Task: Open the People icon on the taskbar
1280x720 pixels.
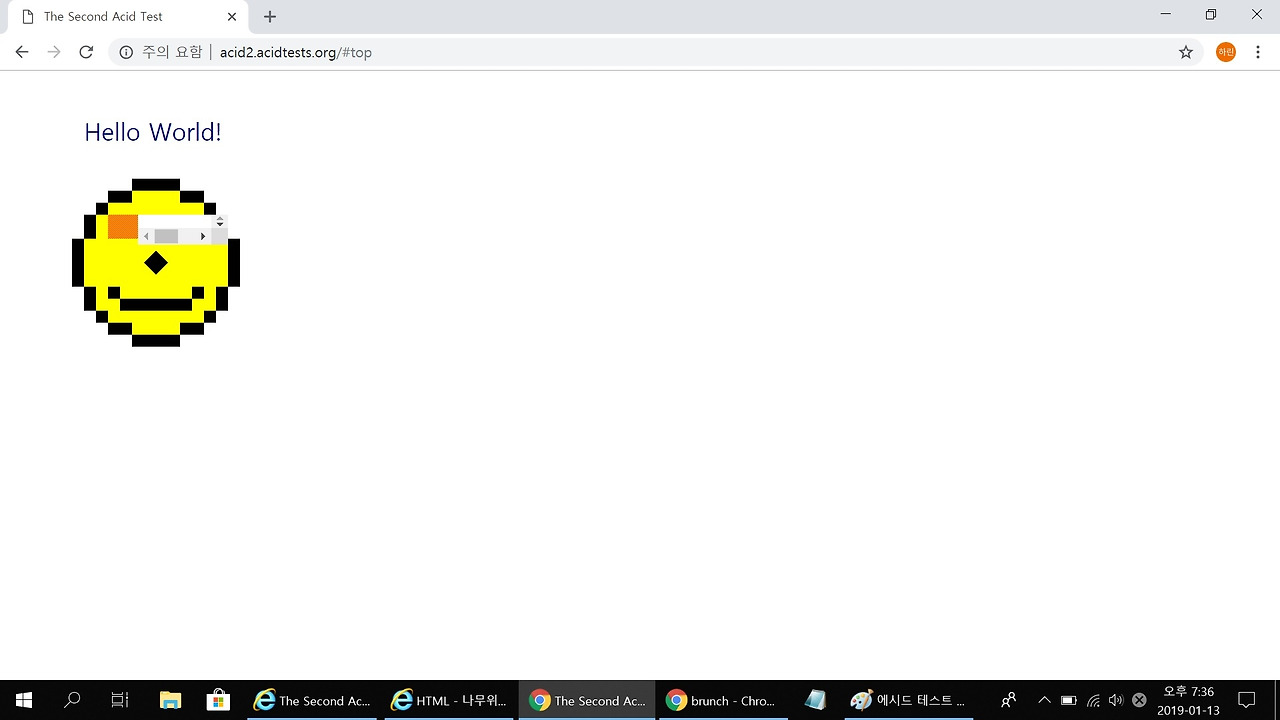Action: click(x=1009, y=700)
